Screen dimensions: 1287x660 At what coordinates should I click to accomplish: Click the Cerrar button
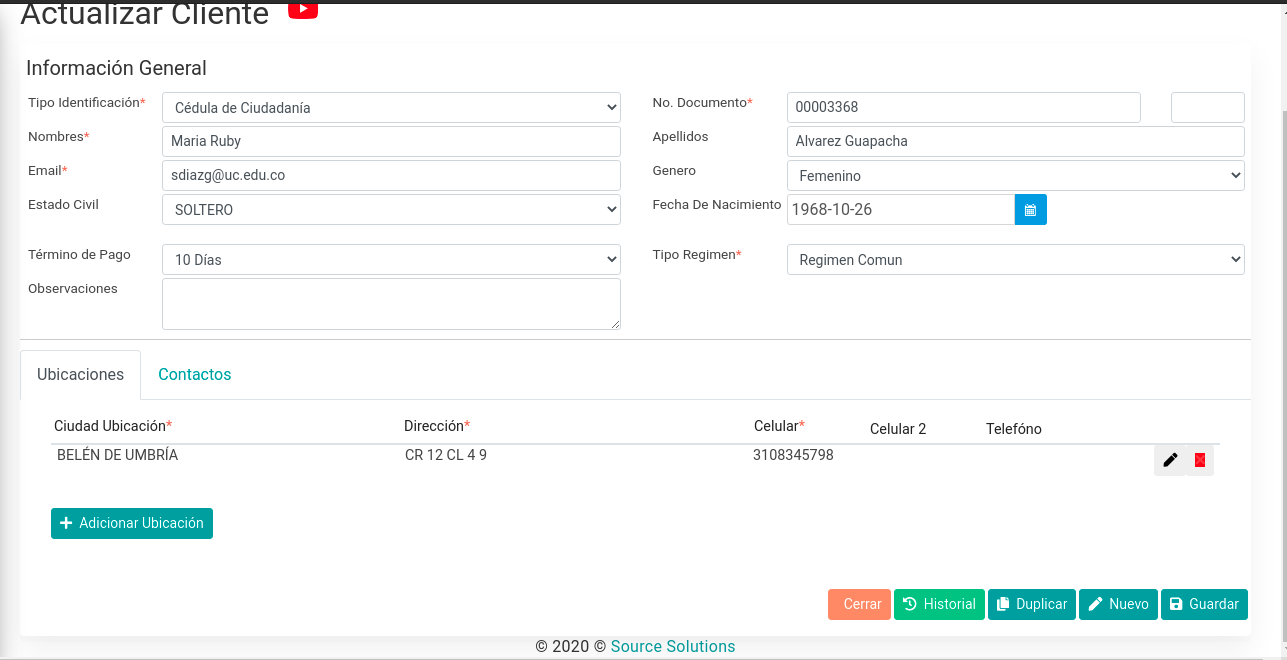coord(859,604)
